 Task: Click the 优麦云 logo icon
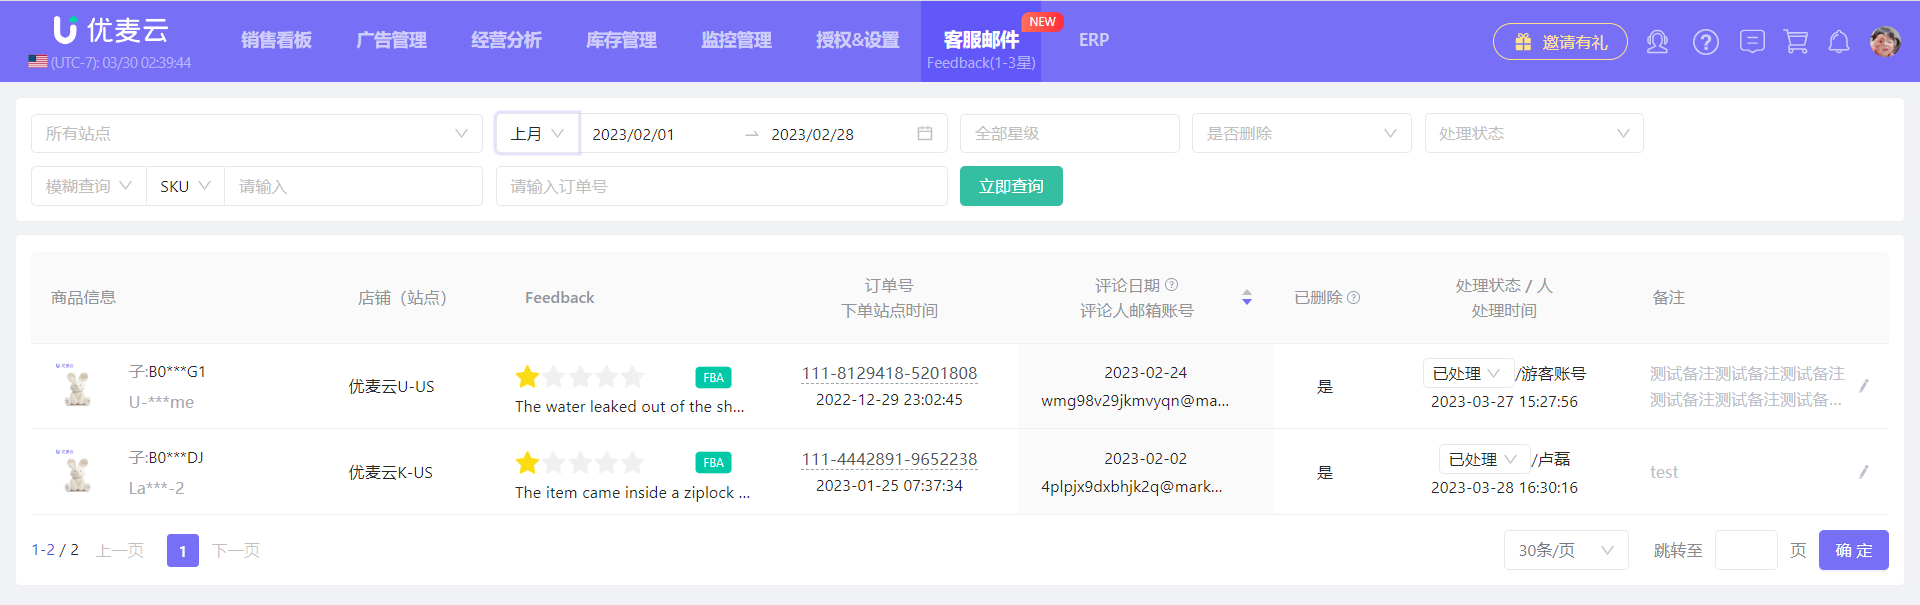65,30
